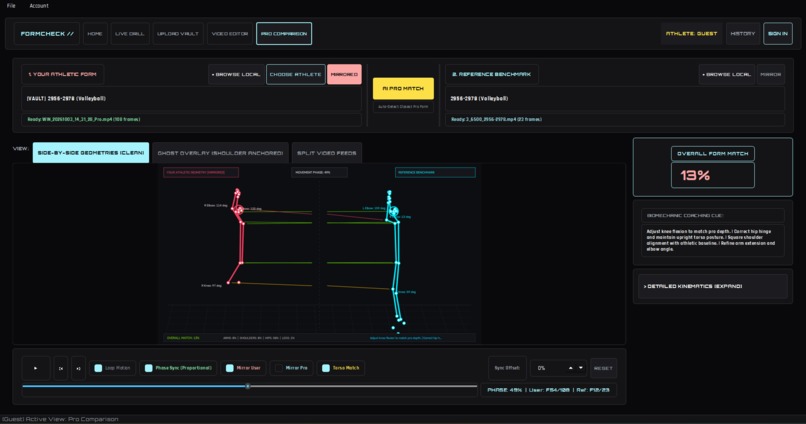Select Side-by-Side Geometries (Clean) view
Viewport: 806px width, 424px height.
pyautogui.click(x=91, y=153)
